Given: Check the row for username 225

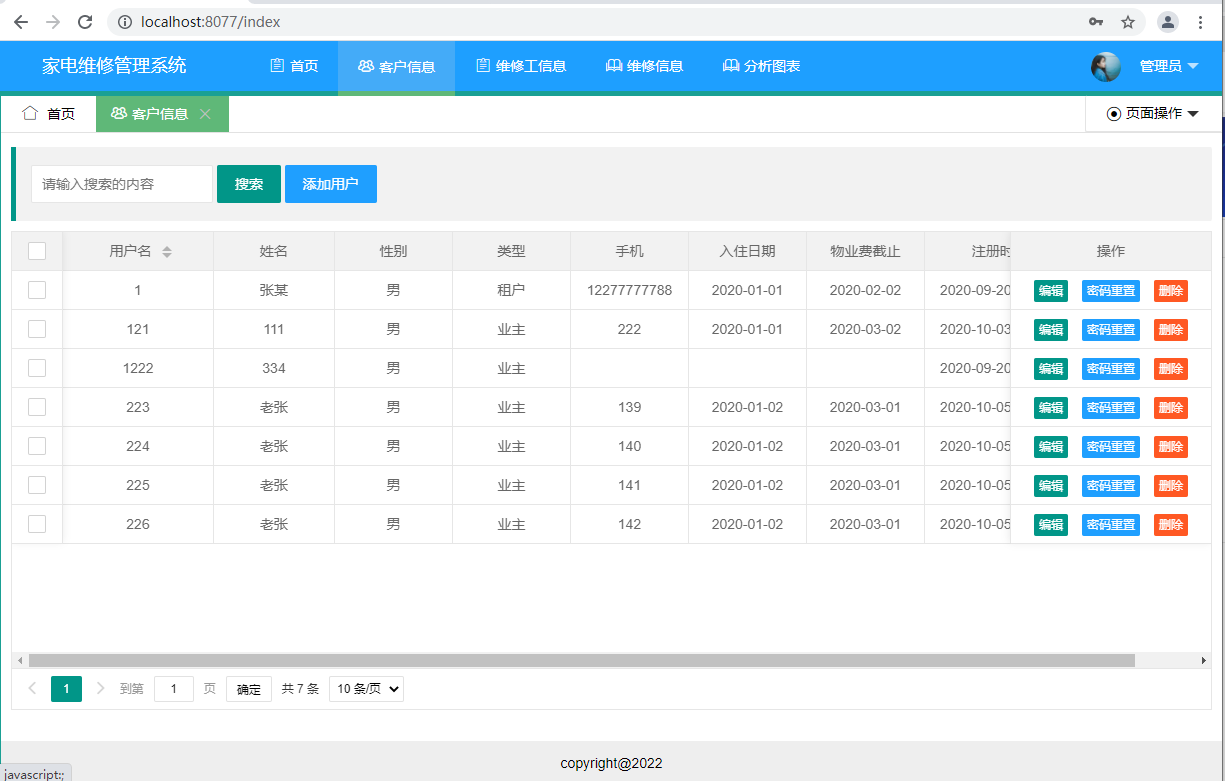Looking at the screenshot, I should (x=37, y=485).
